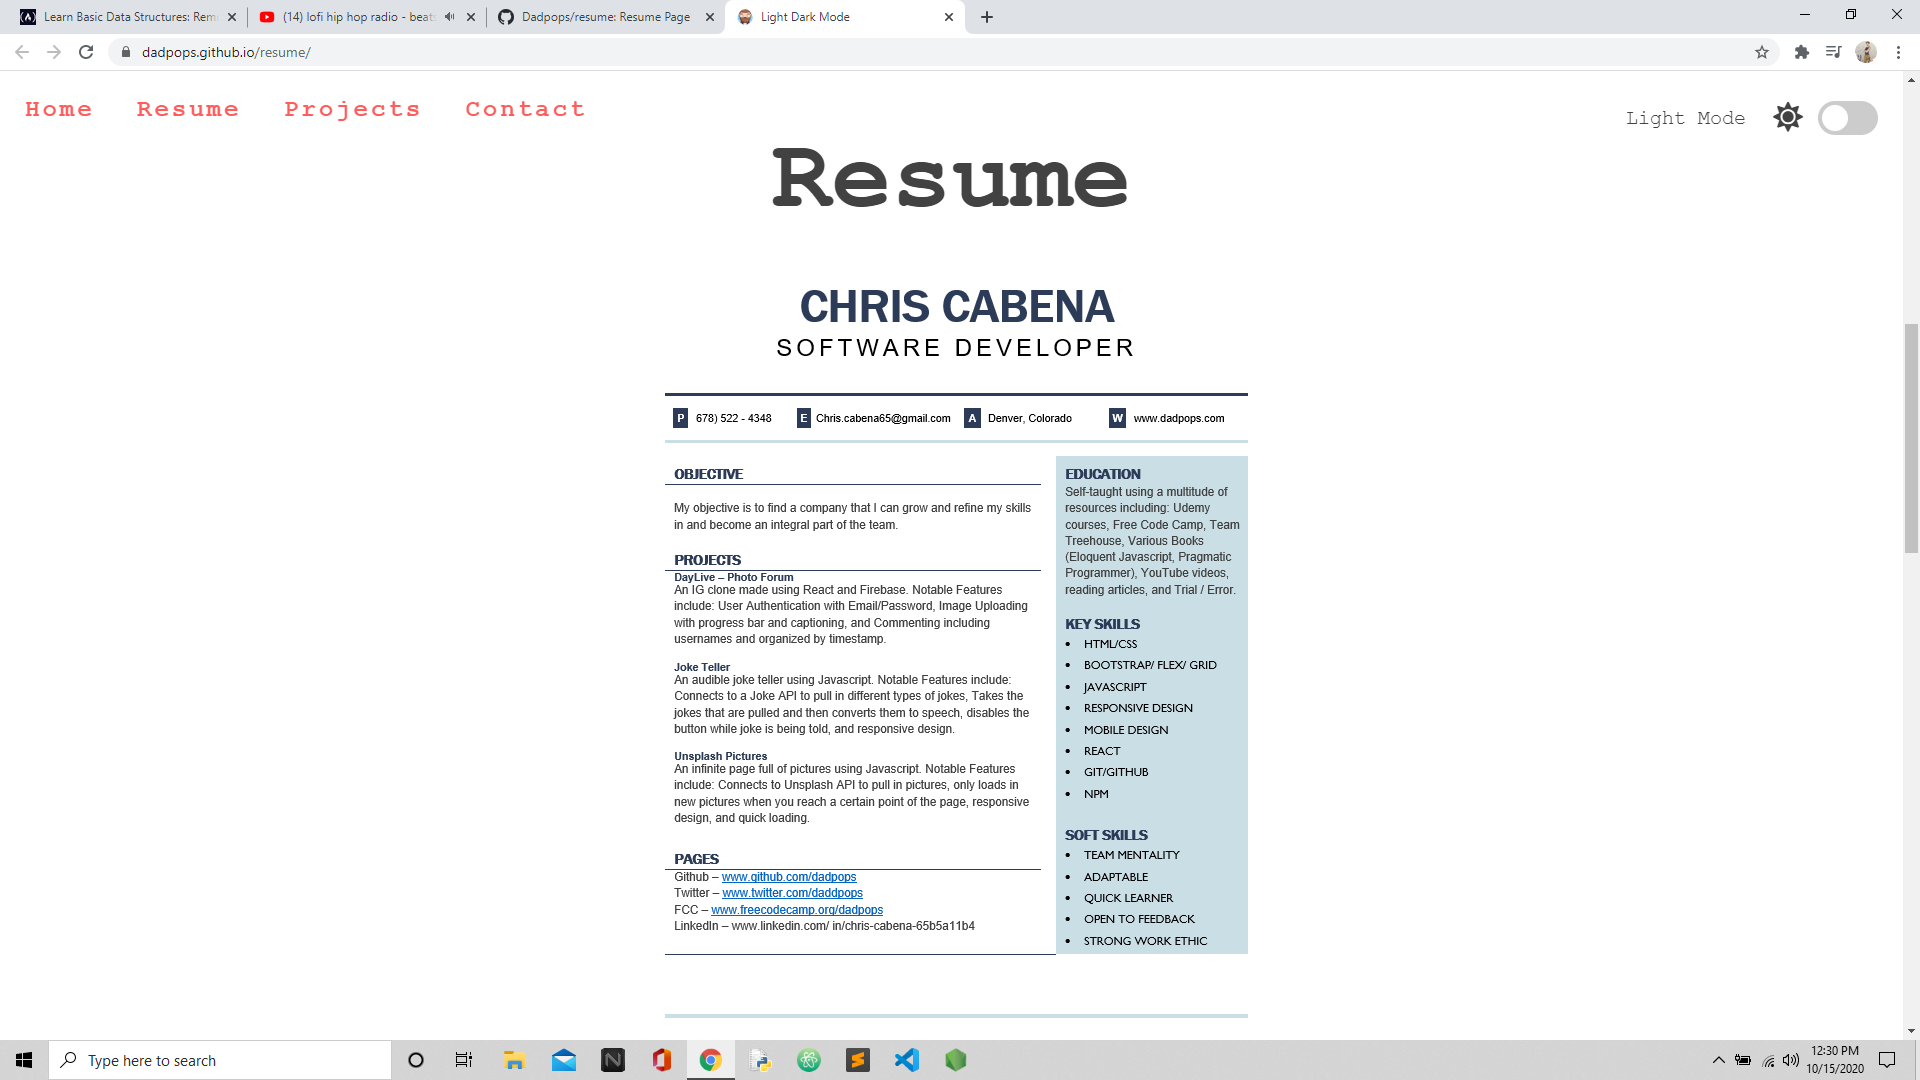Open the www.github.com/dadpops link
The image size is (1920, 1080).
point(787,877)
